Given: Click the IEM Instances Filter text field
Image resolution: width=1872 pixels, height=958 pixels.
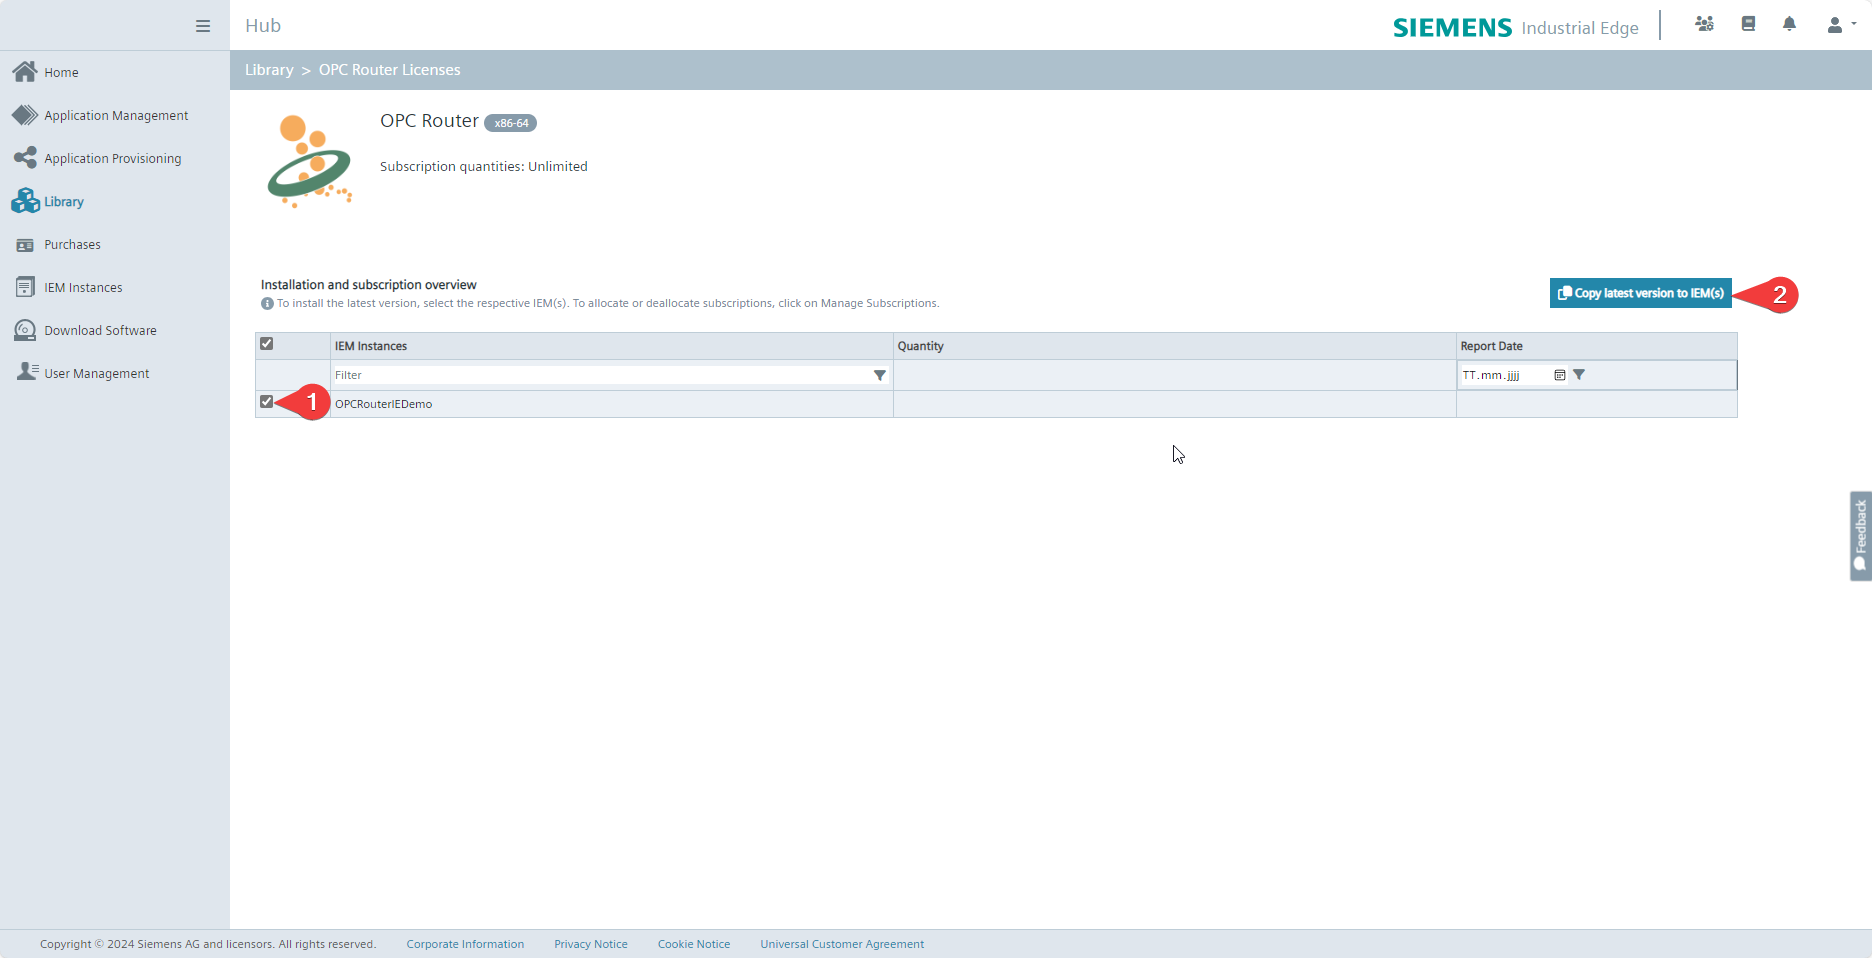Looking at the screenshot, I should click(x=600, y=375).
